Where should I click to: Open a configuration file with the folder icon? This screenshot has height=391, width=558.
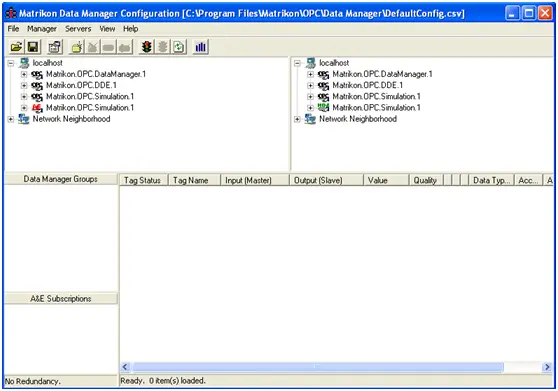[x=16, y=47]
